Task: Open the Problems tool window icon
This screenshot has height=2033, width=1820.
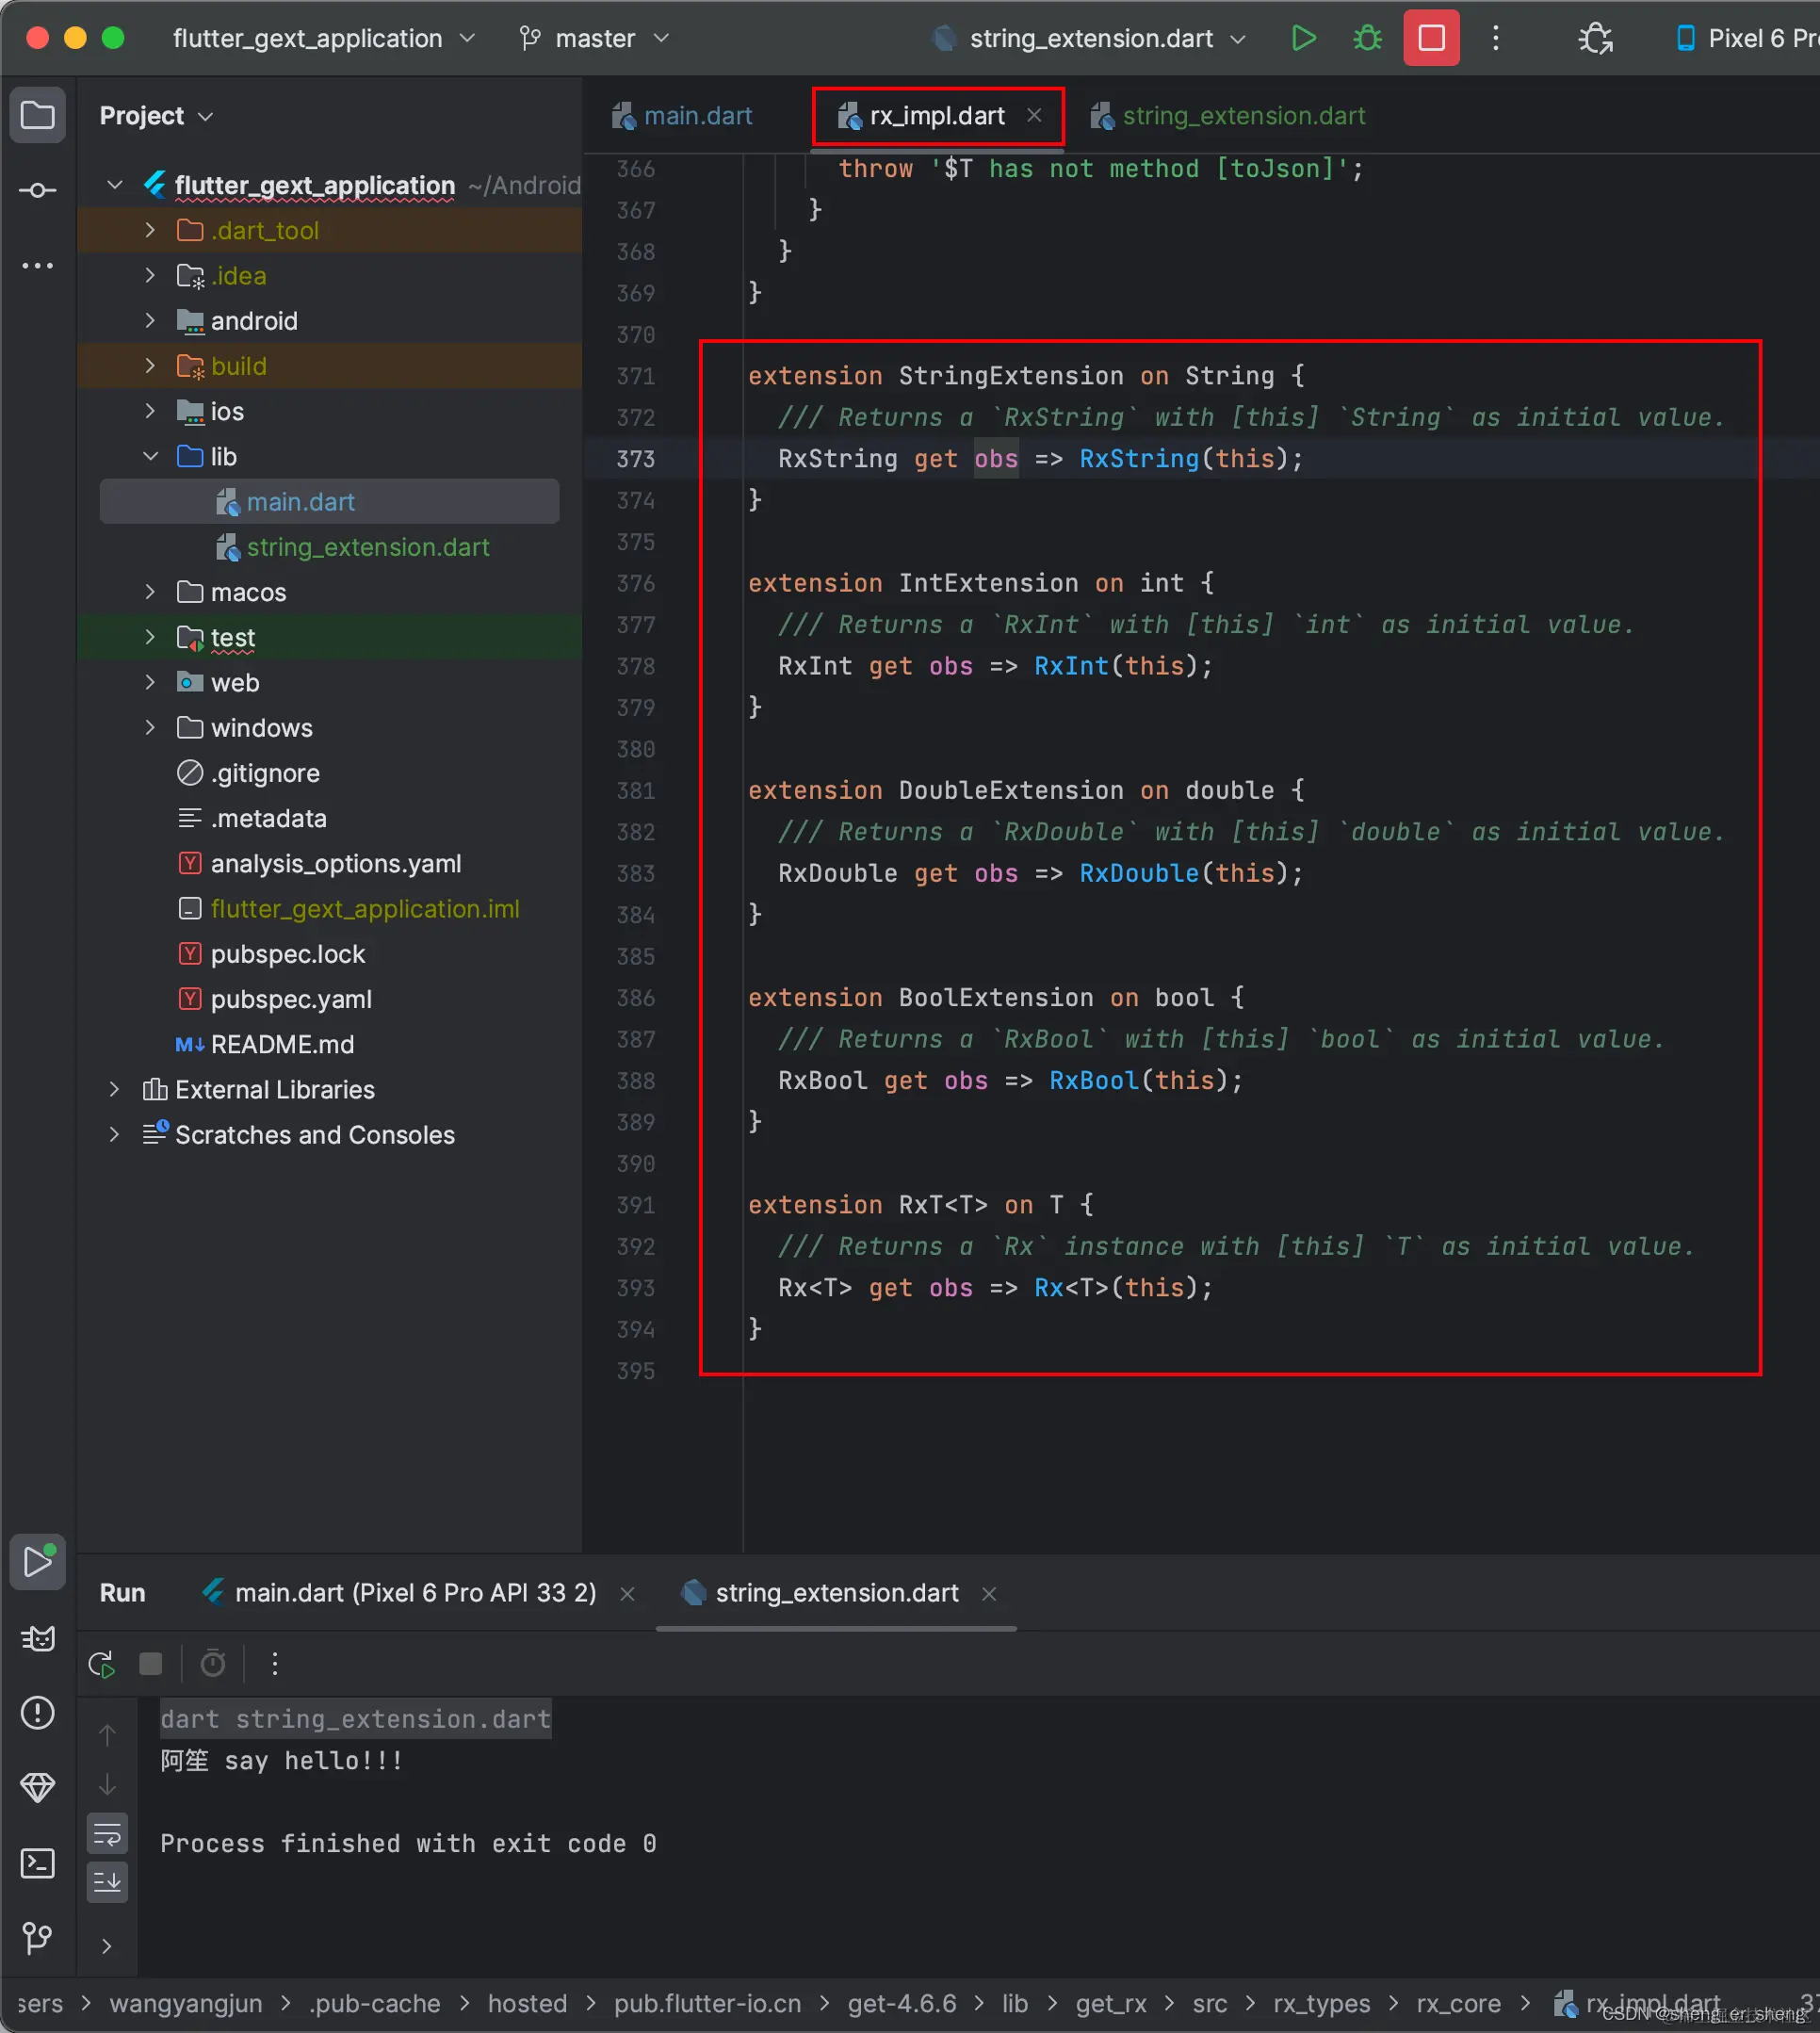Action: [x=37, y=1713]
